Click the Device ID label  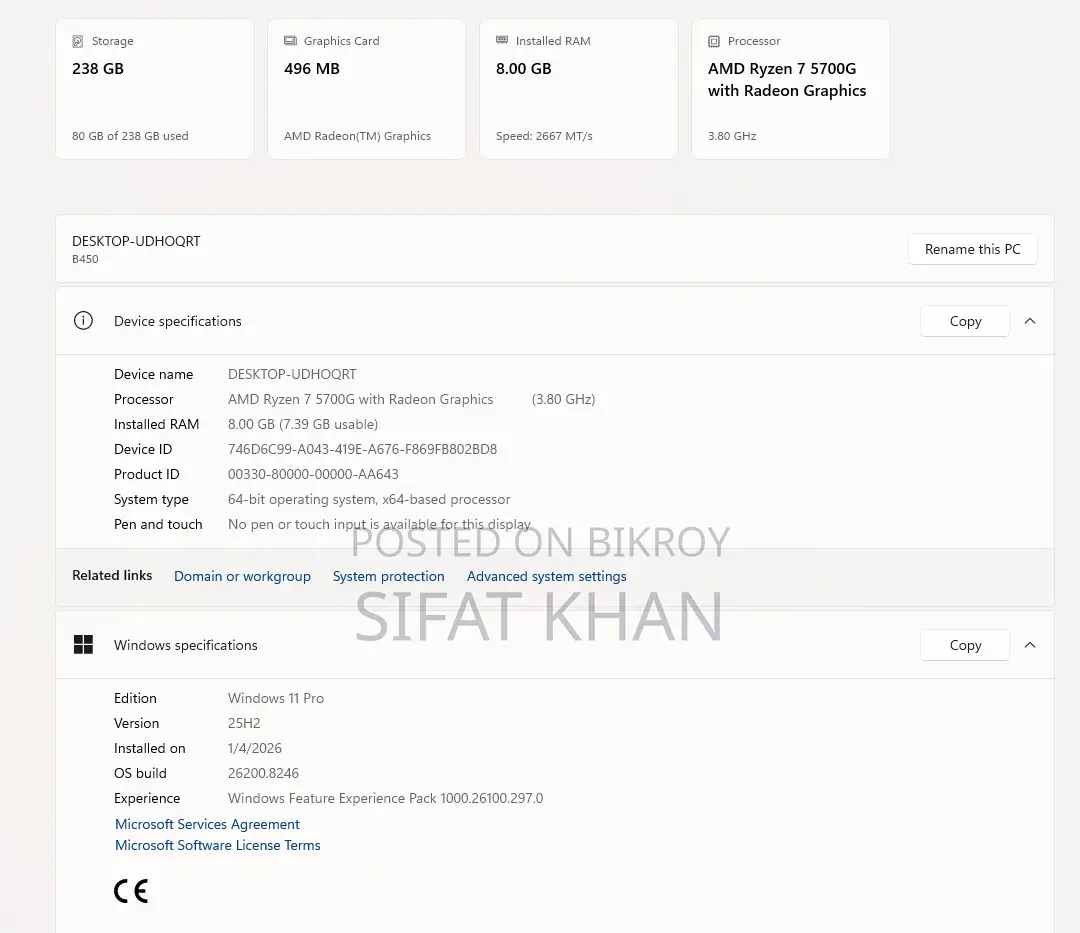click(x=143, y=449)
